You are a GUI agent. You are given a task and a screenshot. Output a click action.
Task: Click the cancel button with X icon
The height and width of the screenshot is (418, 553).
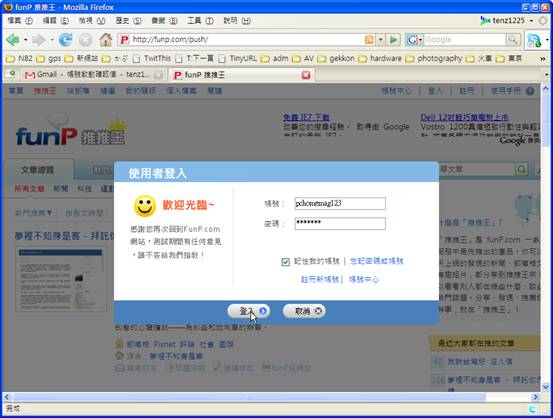[304, 311]
